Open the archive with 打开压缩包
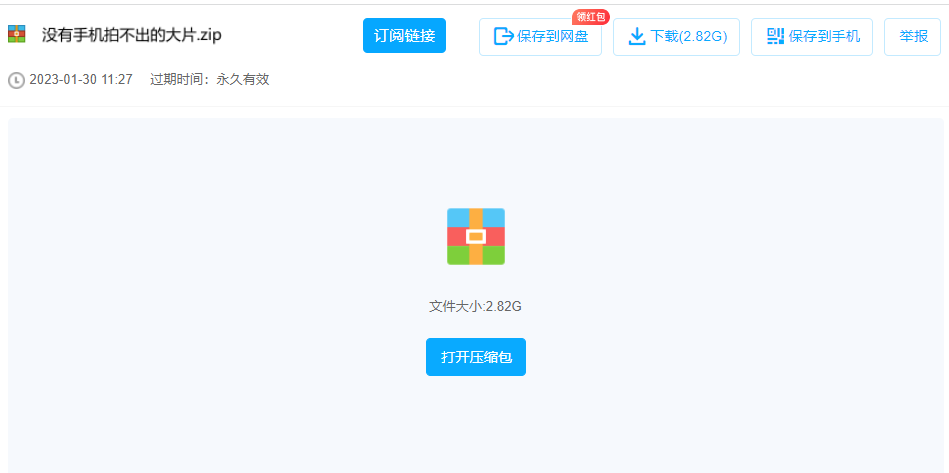 point(476,357)
